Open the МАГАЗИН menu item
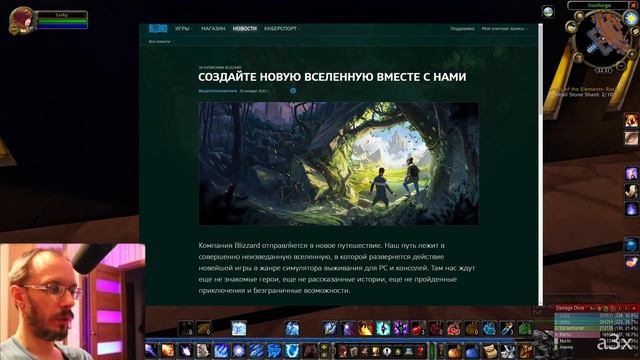Screen dimensions: 640x360 tap(213, 29)
